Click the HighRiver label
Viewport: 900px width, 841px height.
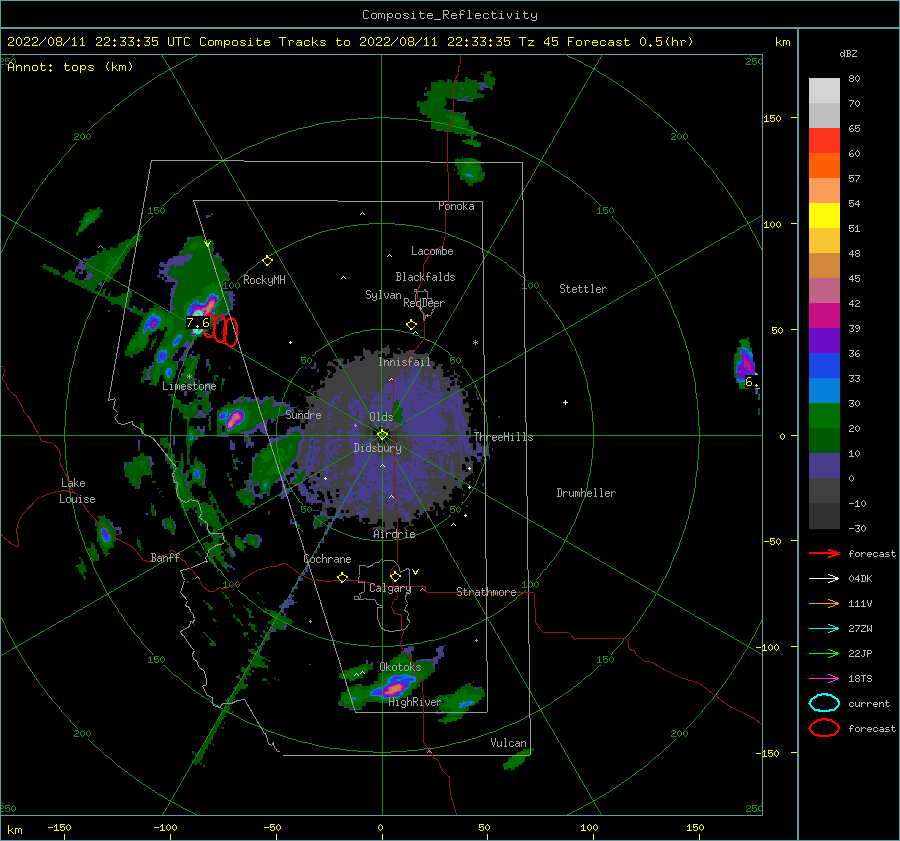(415, 702)
